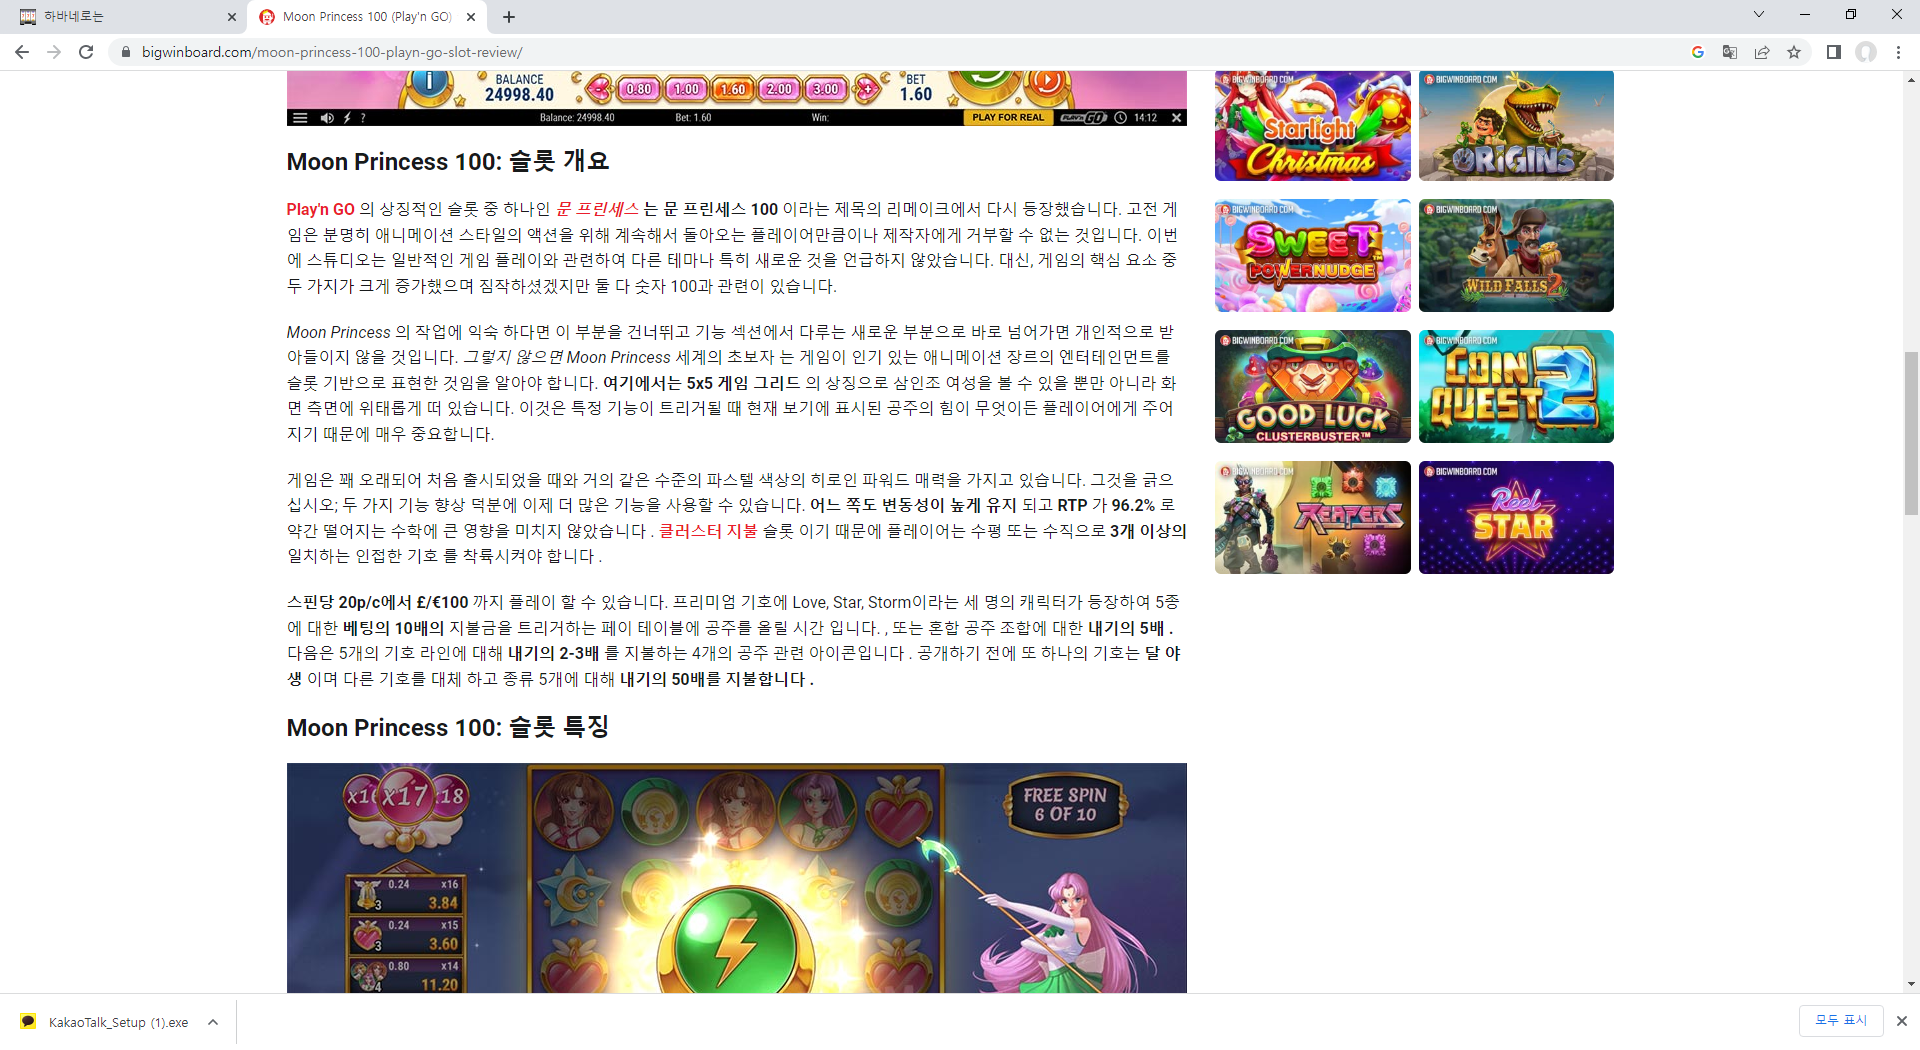Screen dimensions: 1920x1050
Task: Close the embedded slot game demo
Action: (x=1177, y=118)
